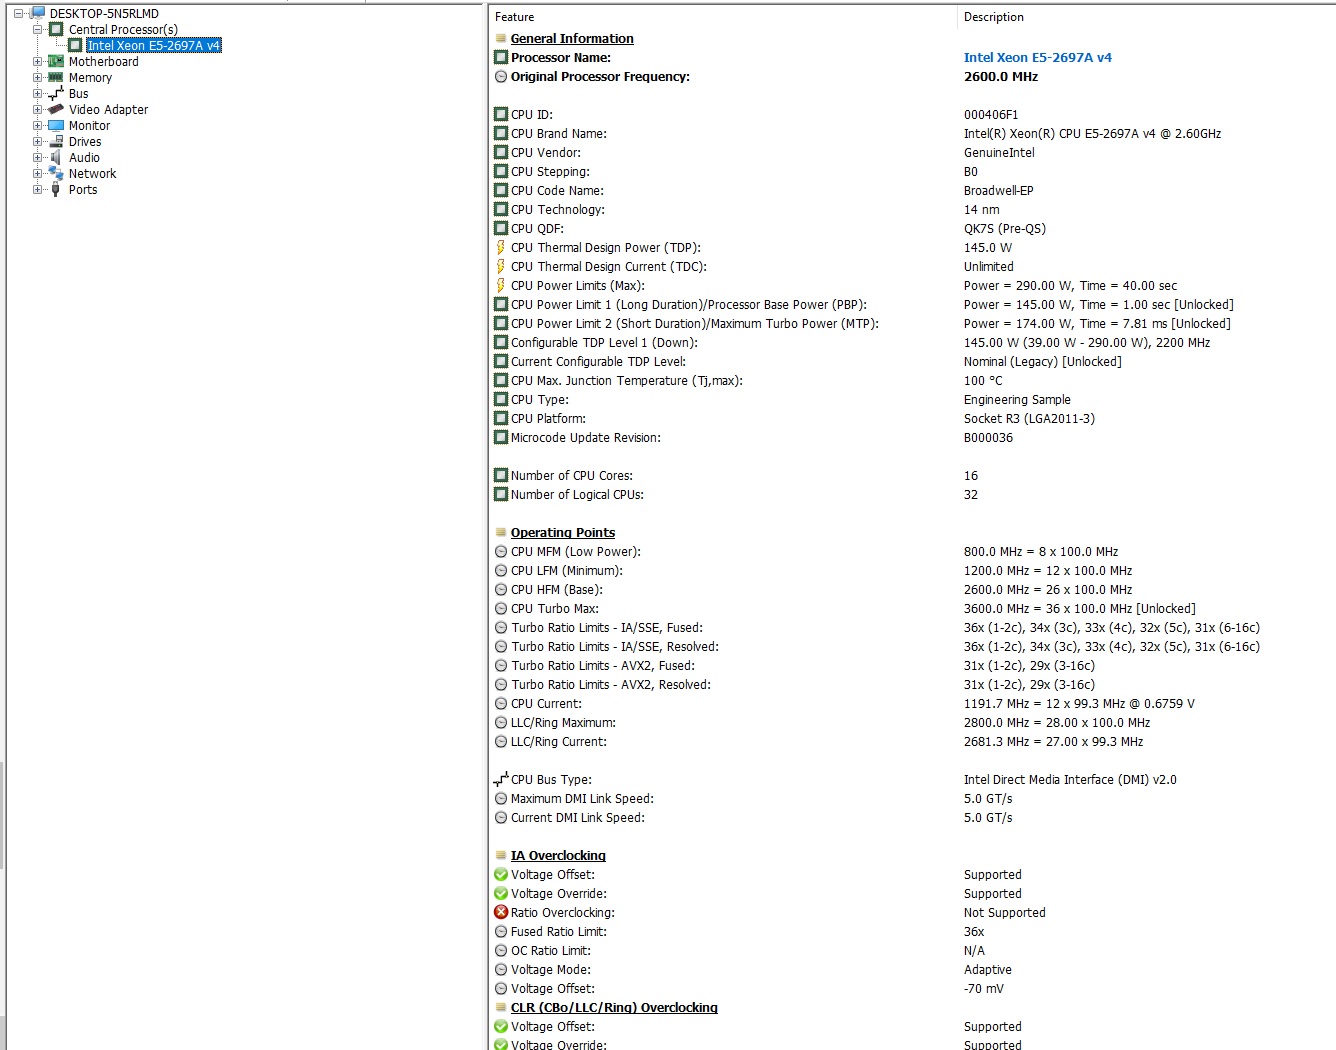This screenshot has height=1050, width=1336.
Task: Select Drives label in the device tree
Action: pos(85,142)
